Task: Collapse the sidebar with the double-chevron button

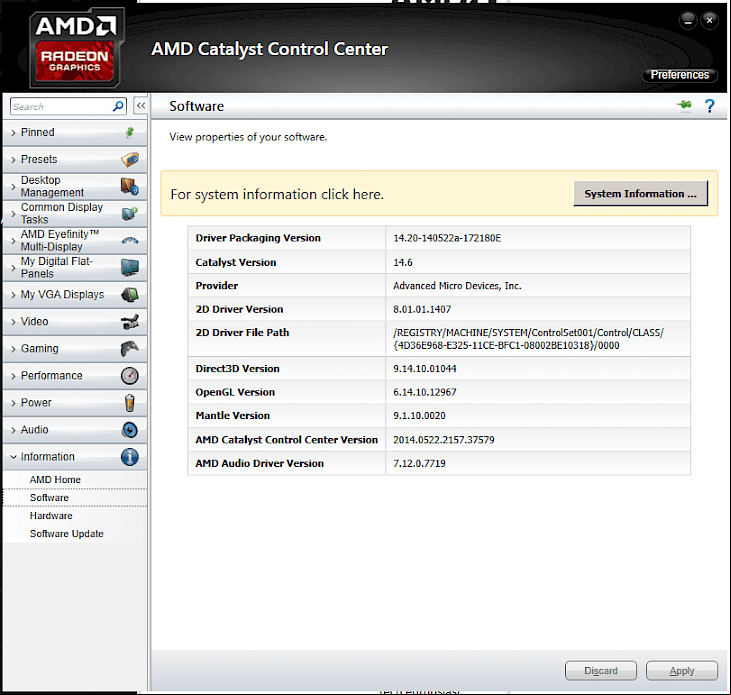Action: click(141, 106)
